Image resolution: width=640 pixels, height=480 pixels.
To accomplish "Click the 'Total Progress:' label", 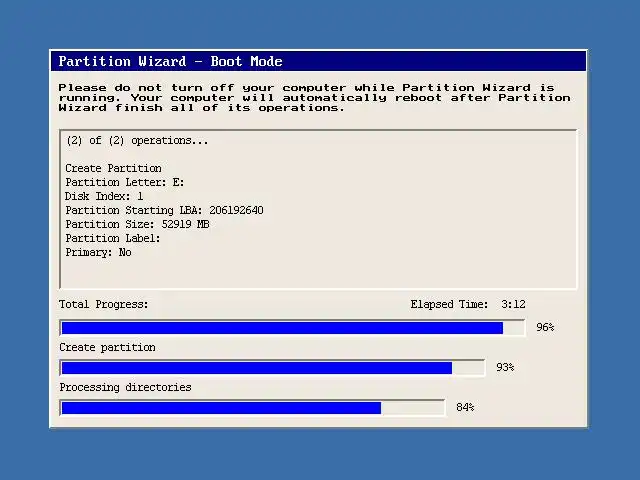I will tap(104, 304).
